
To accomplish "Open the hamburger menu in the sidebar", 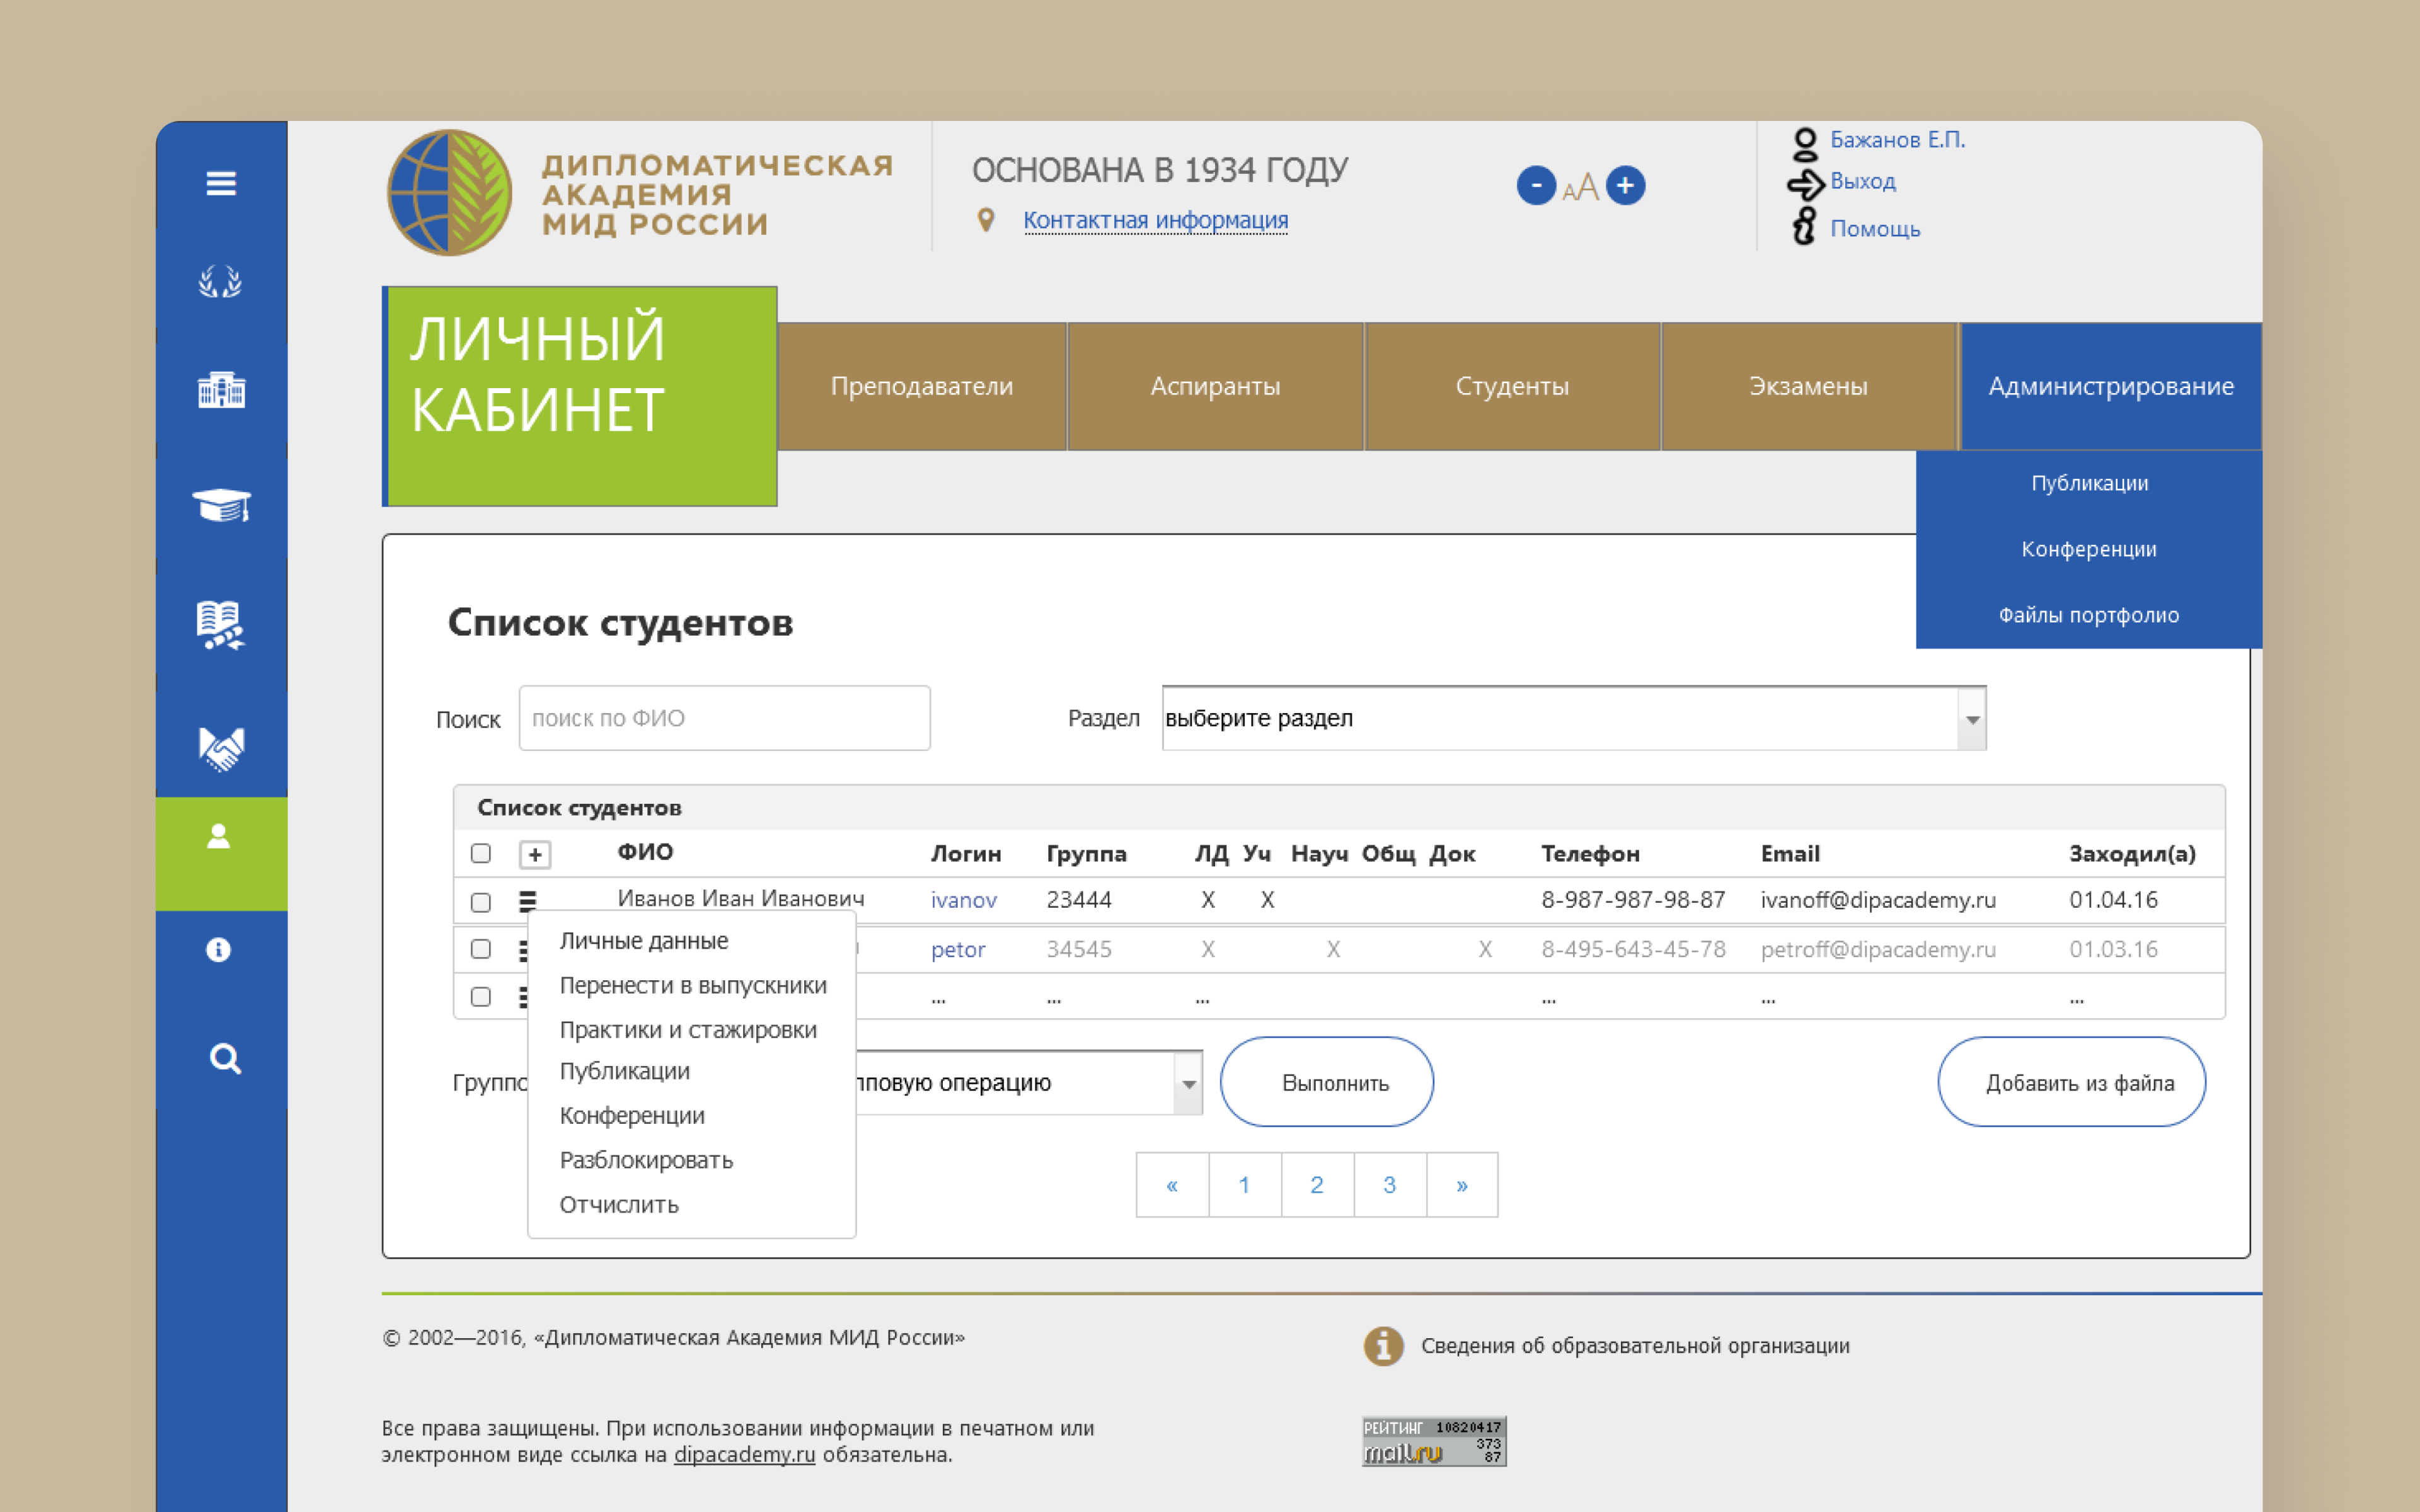I will click(x=222, y=184).
